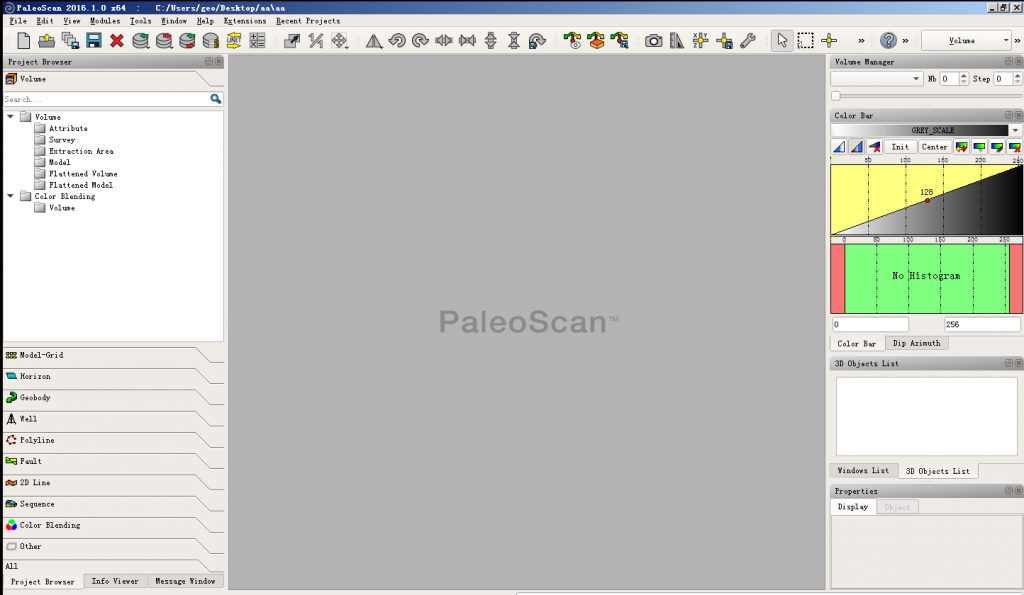Click the red 128 control point on color curve
The height and width of the screenshot is (595, 1024).
pyautogui.click(x=927, y=201)
